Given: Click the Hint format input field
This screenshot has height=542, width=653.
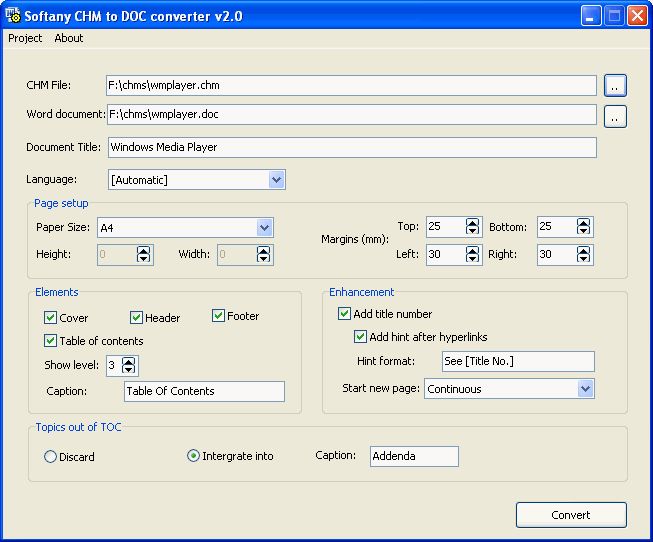Looking at the screenshot, I should (517, 361).
